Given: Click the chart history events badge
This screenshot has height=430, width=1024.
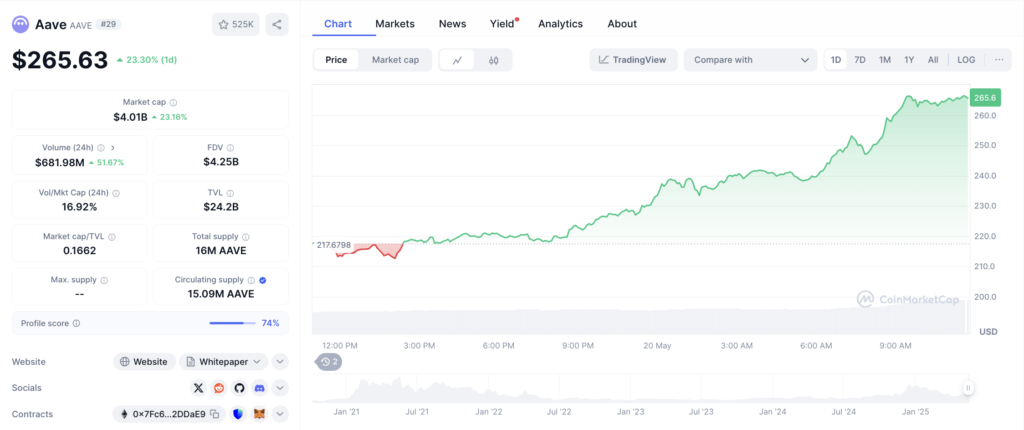Looking at the screenshot, I should (329, 361).
